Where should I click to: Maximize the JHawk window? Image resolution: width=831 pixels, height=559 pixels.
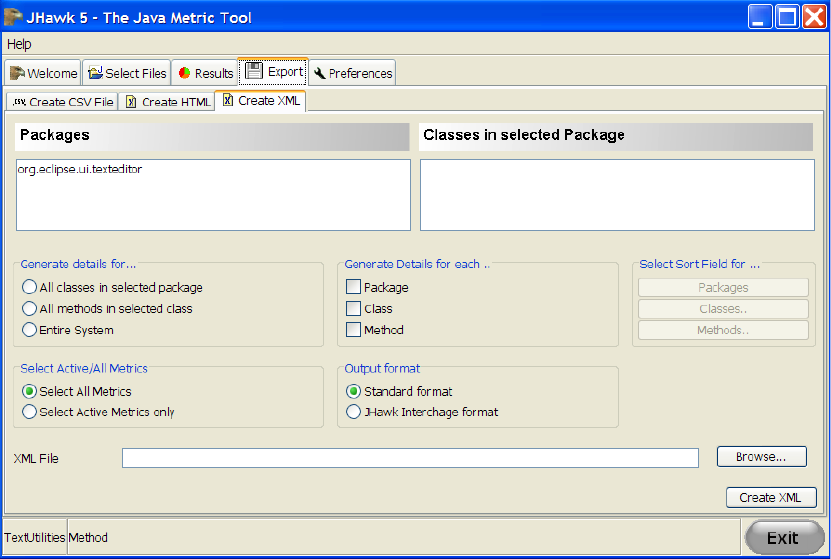[787, 16]
